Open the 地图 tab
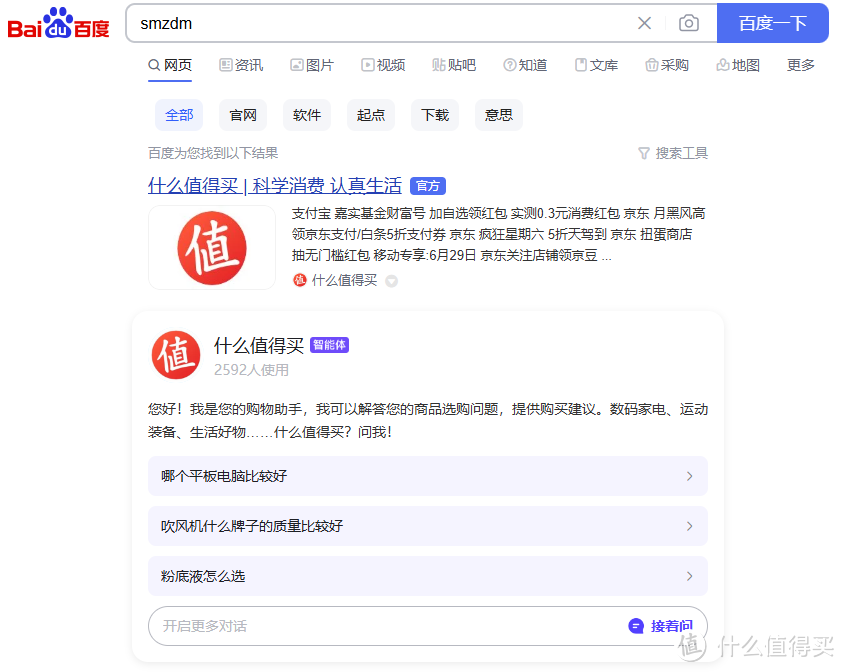This screenshot has width=844, height=672. [x=738, y=65]
